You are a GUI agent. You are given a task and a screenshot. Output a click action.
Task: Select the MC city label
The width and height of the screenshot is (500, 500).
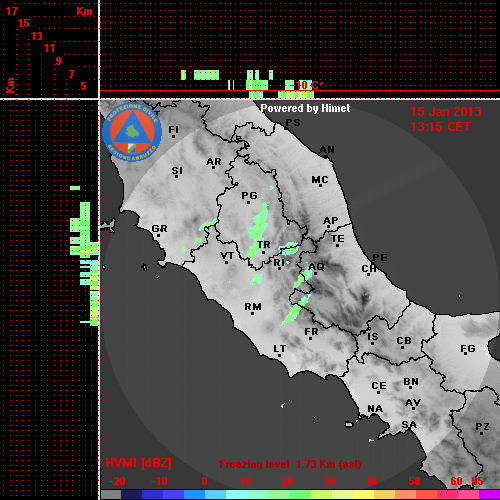(320, 180)
